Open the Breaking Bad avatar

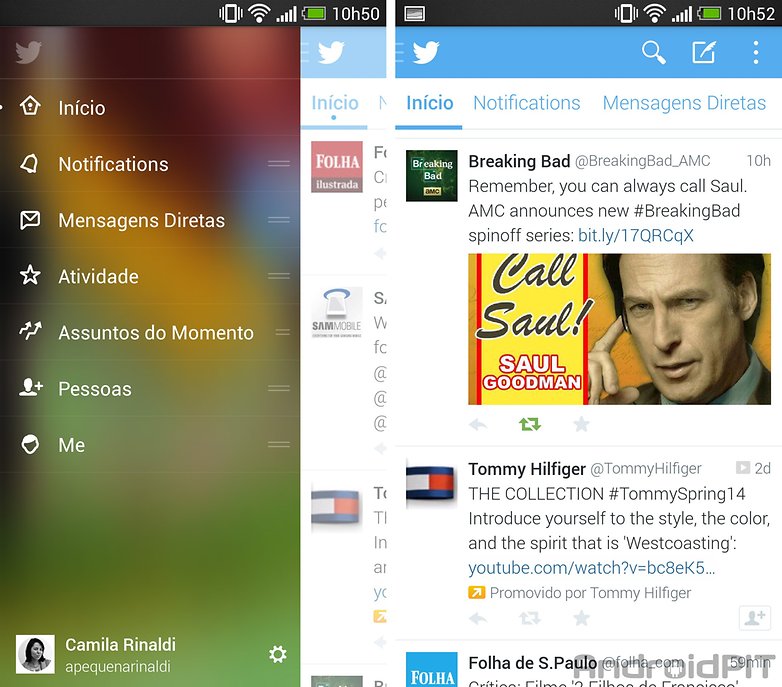pyautogui.click(x=431, y=175)
